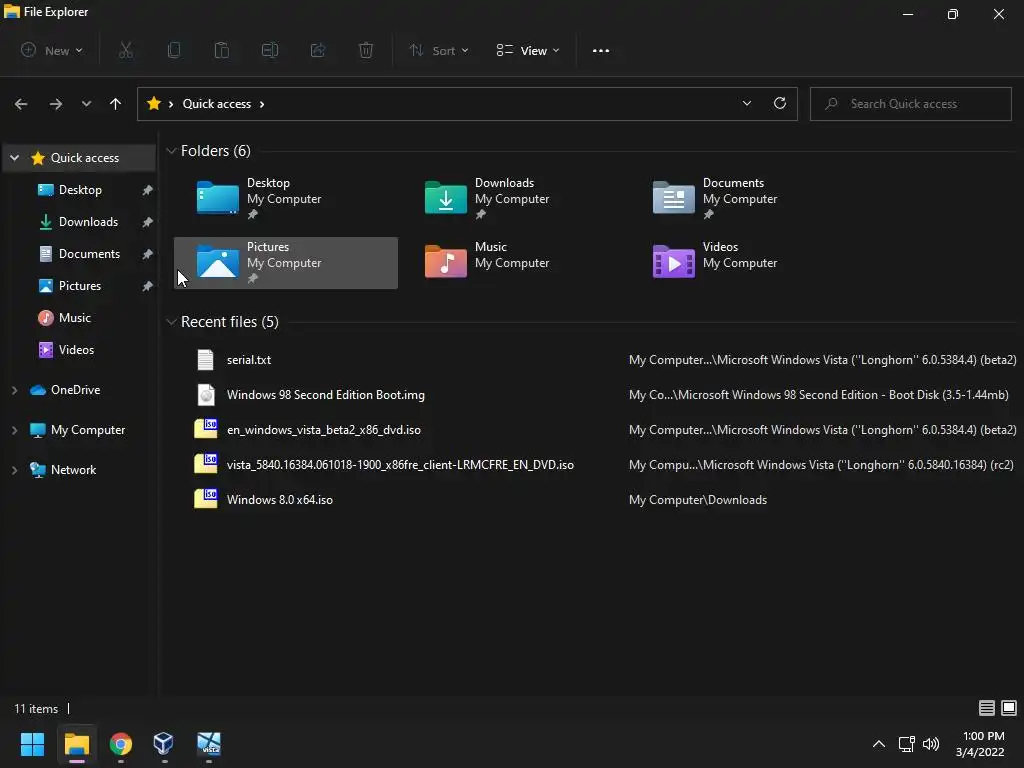Open the Sort dropdown menu
This screenshot has height=768, width=1024.
coord(439,50)
